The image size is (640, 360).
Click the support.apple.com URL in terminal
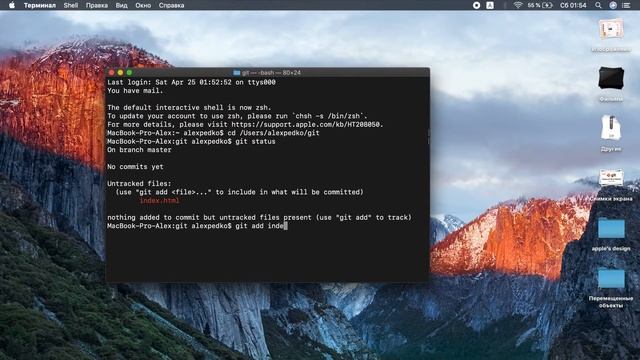click(306, 124)
